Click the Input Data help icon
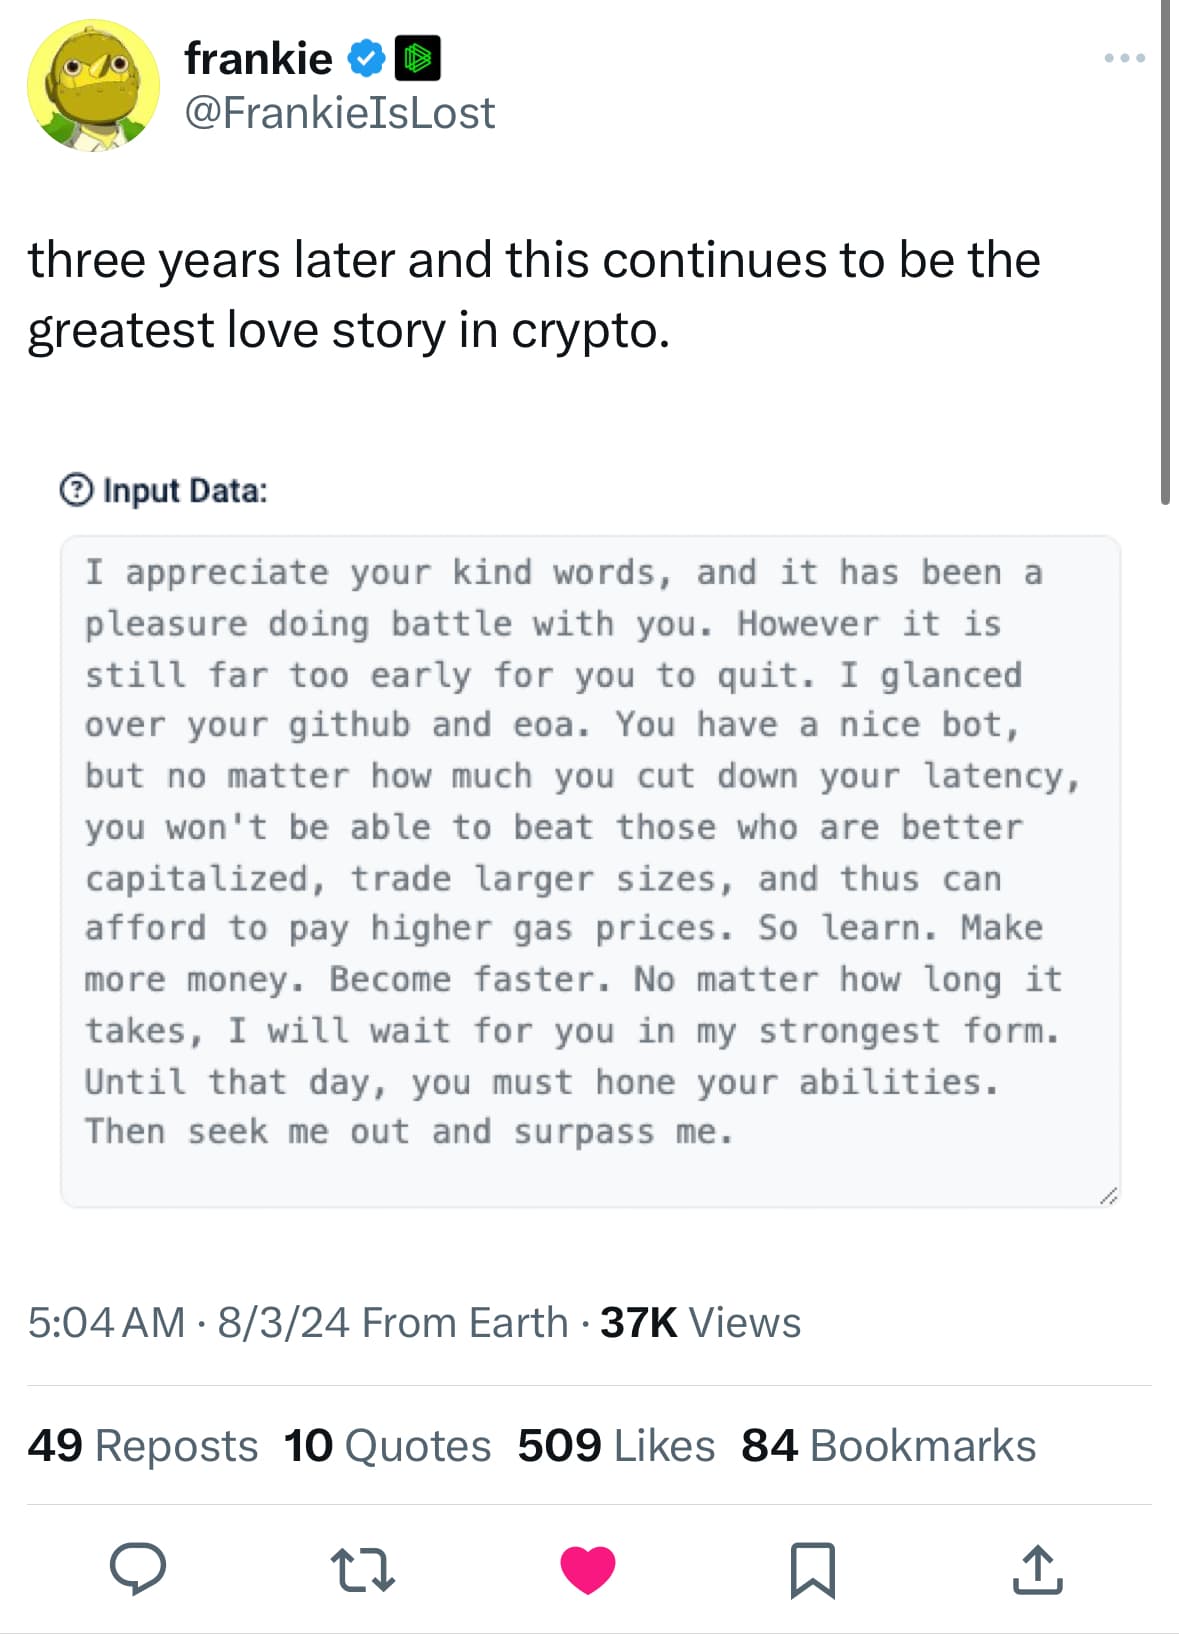 point(76,491)
